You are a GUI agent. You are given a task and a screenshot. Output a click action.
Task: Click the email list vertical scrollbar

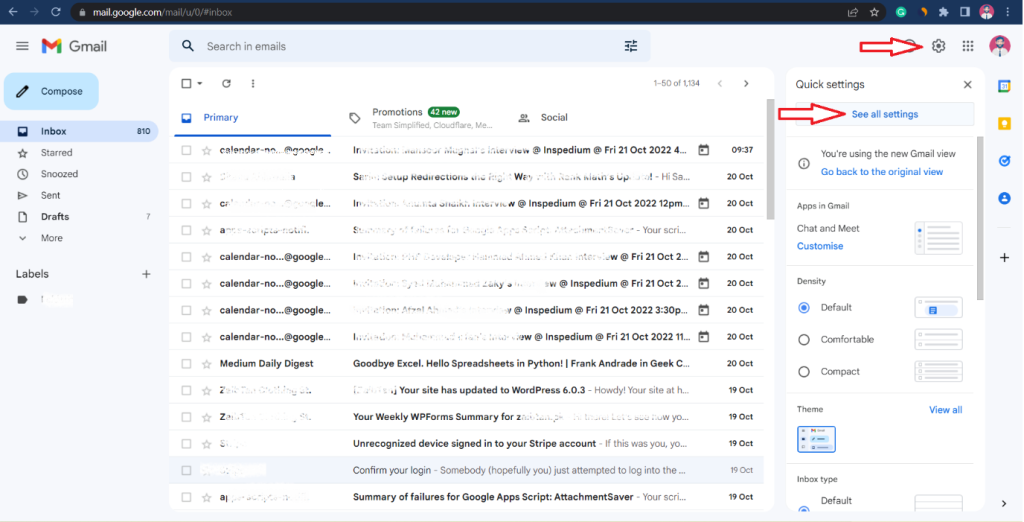click(x=770, y=160)
